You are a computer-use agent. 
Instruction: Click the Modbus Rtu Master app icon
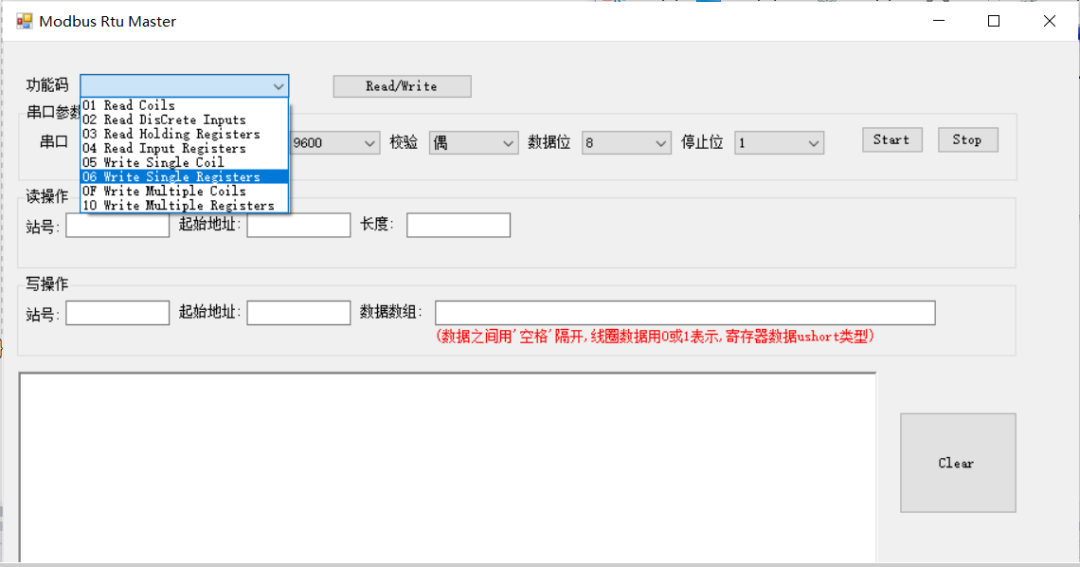[24, 21]
